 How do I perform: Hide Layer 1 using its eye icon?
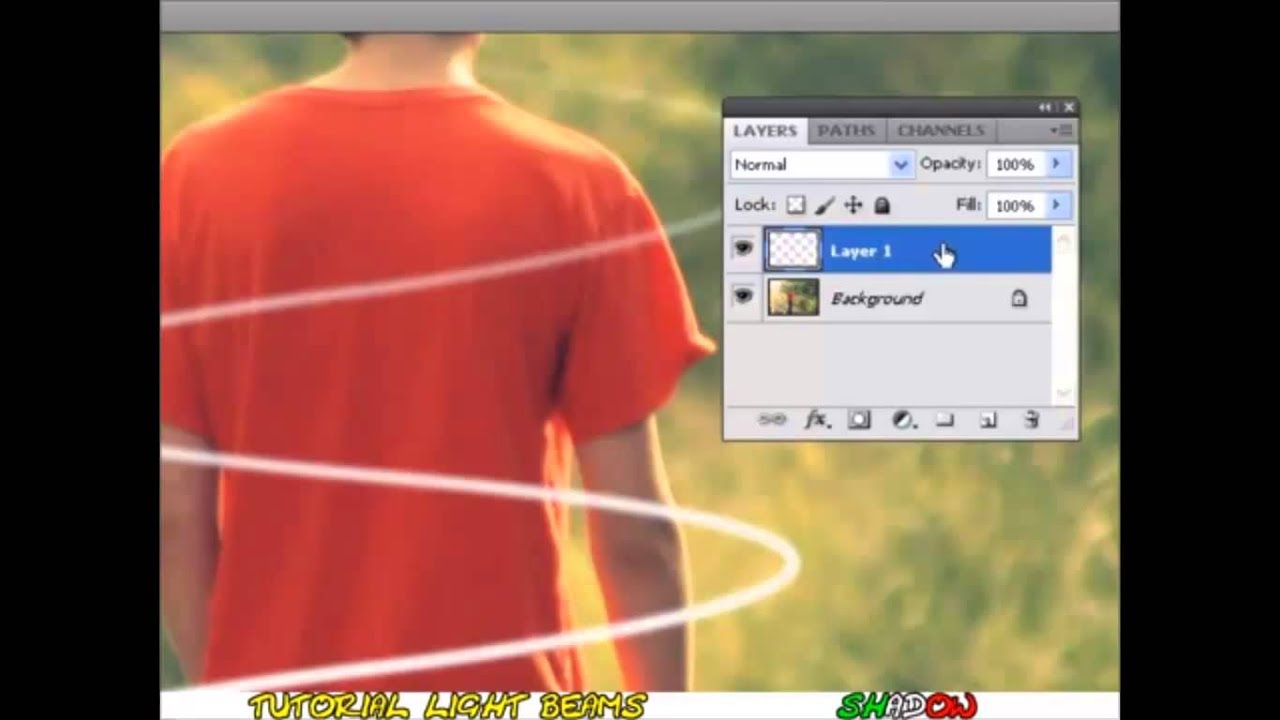743,249
